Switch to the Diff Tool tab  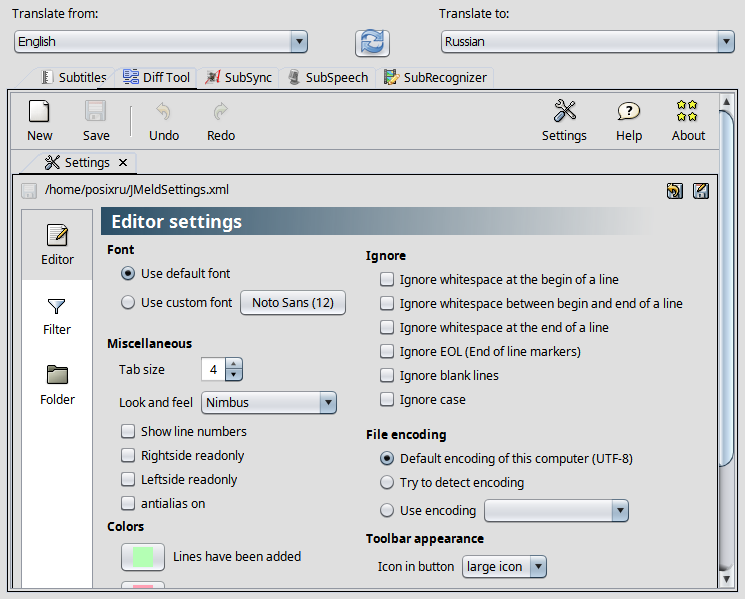pyautogui.click(x=156, y=77)
